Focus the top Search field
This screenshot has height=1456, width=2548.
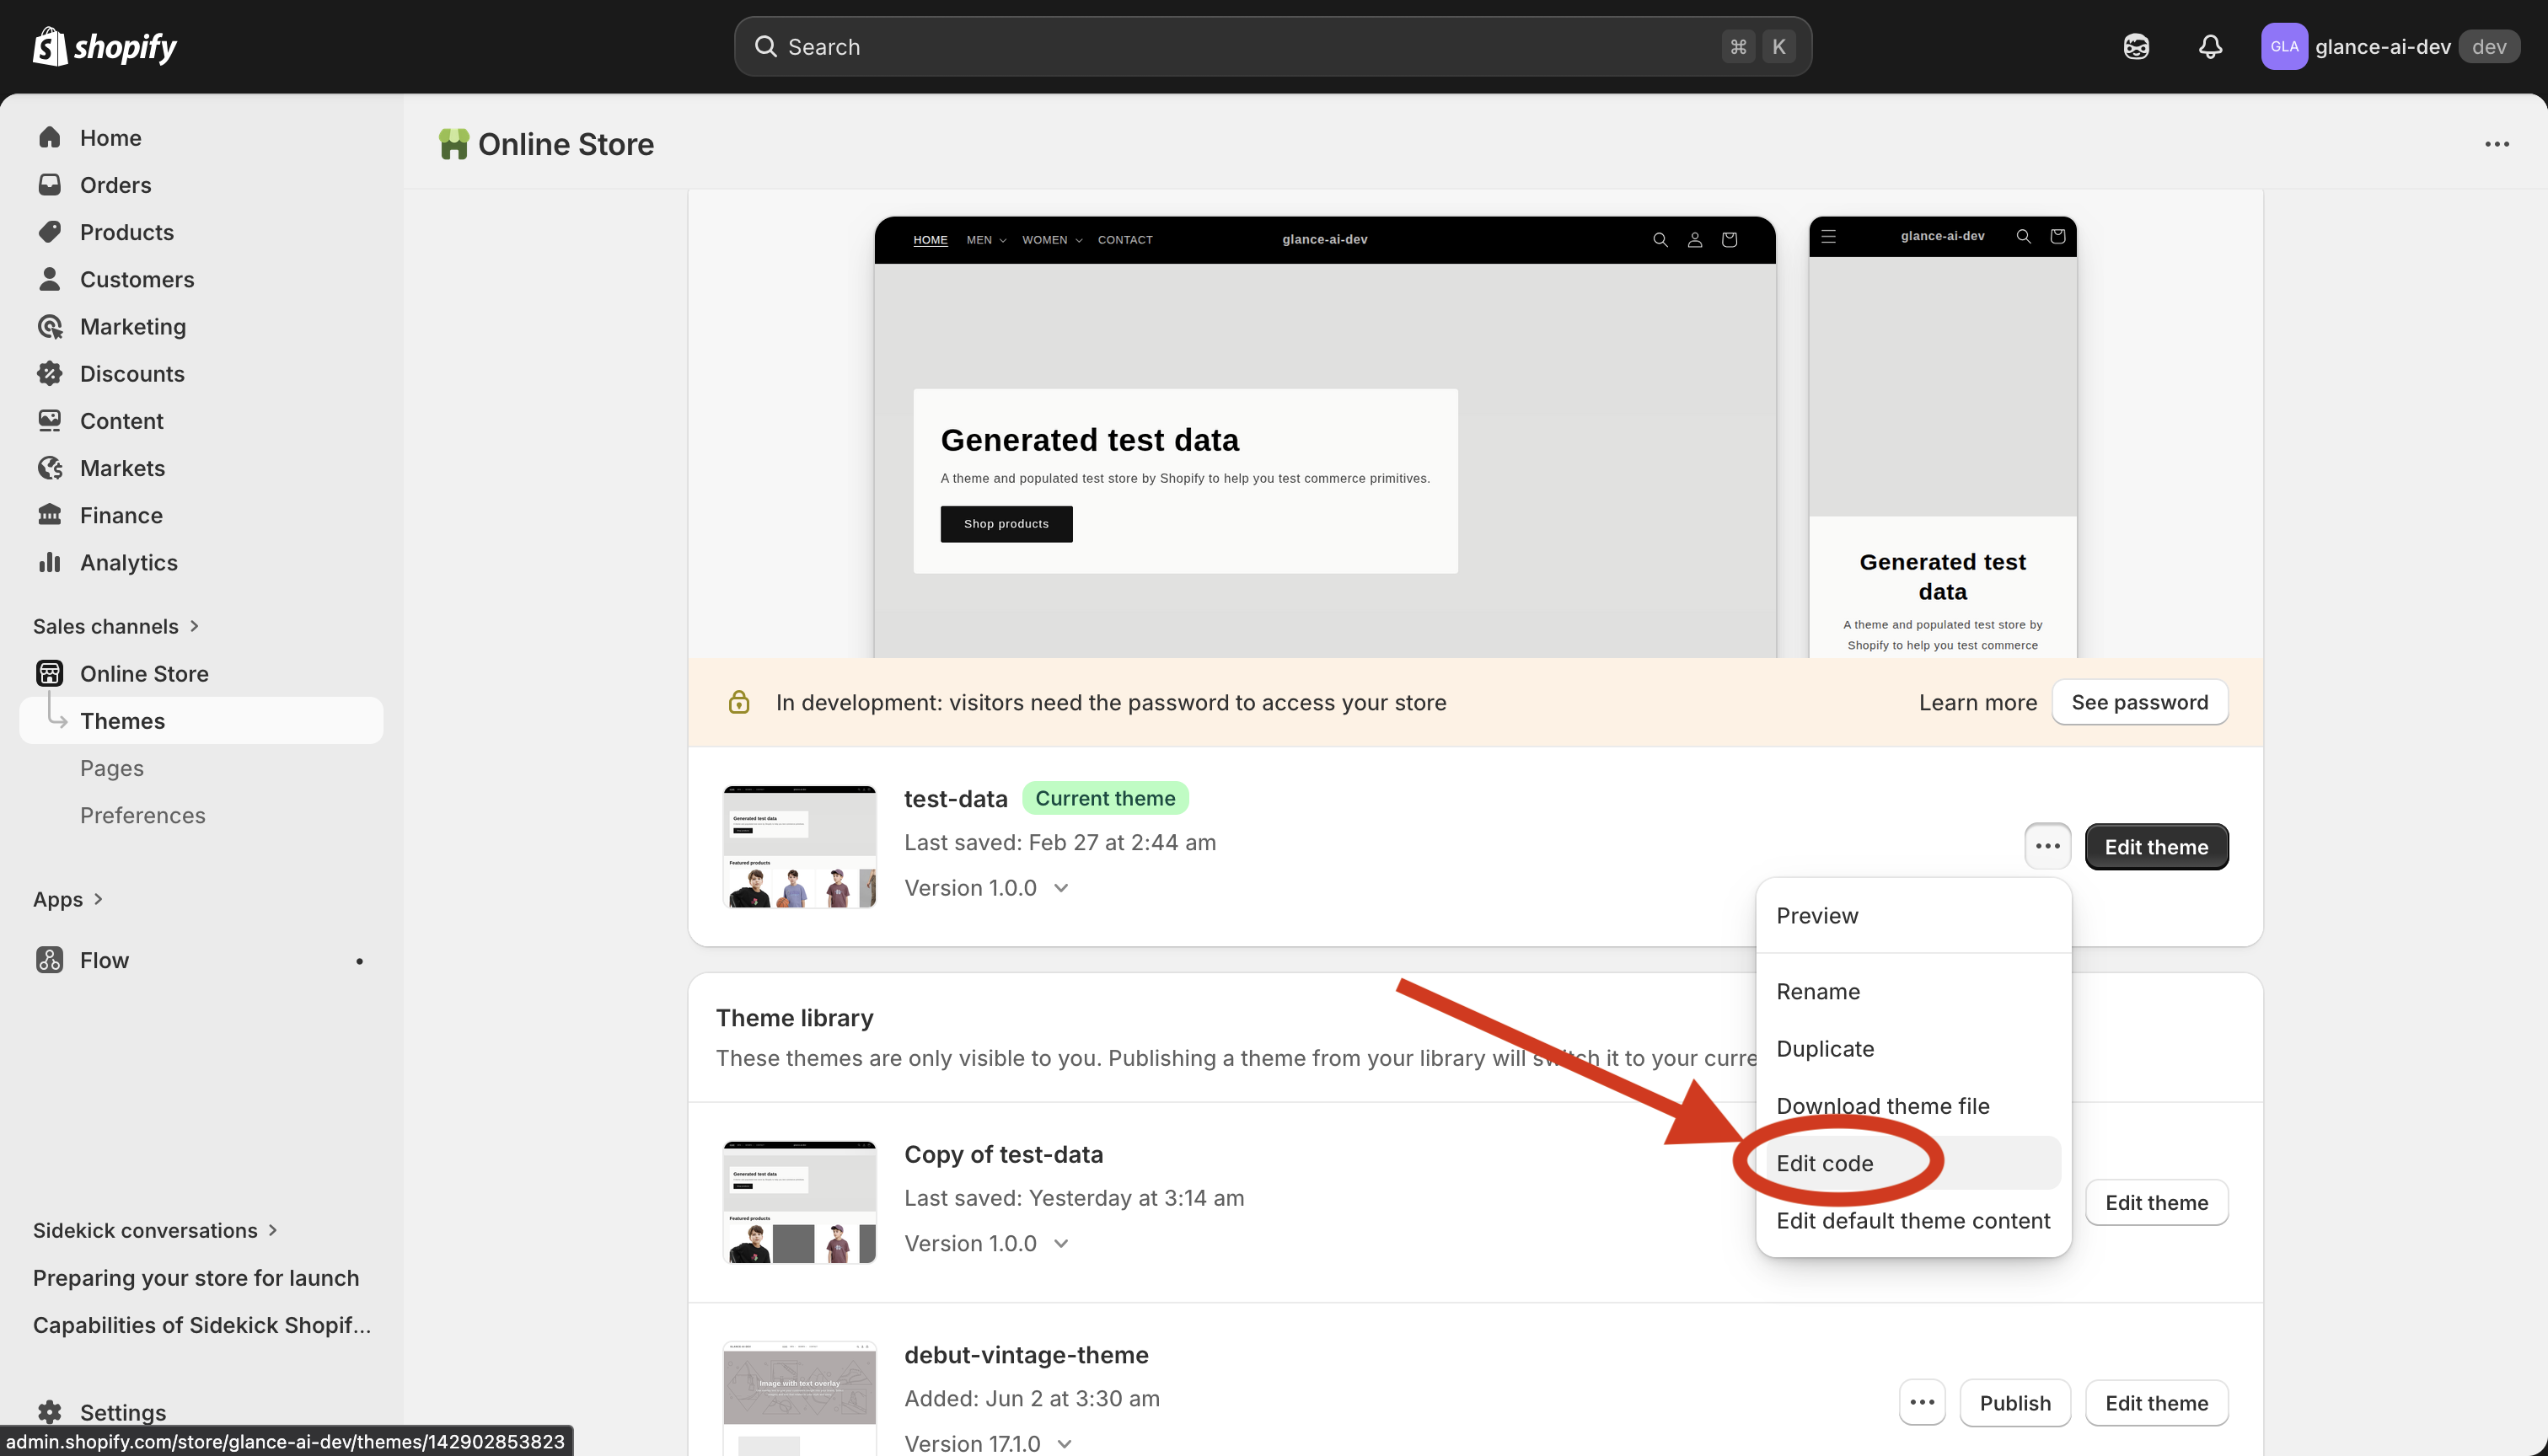click(1272, 46)
